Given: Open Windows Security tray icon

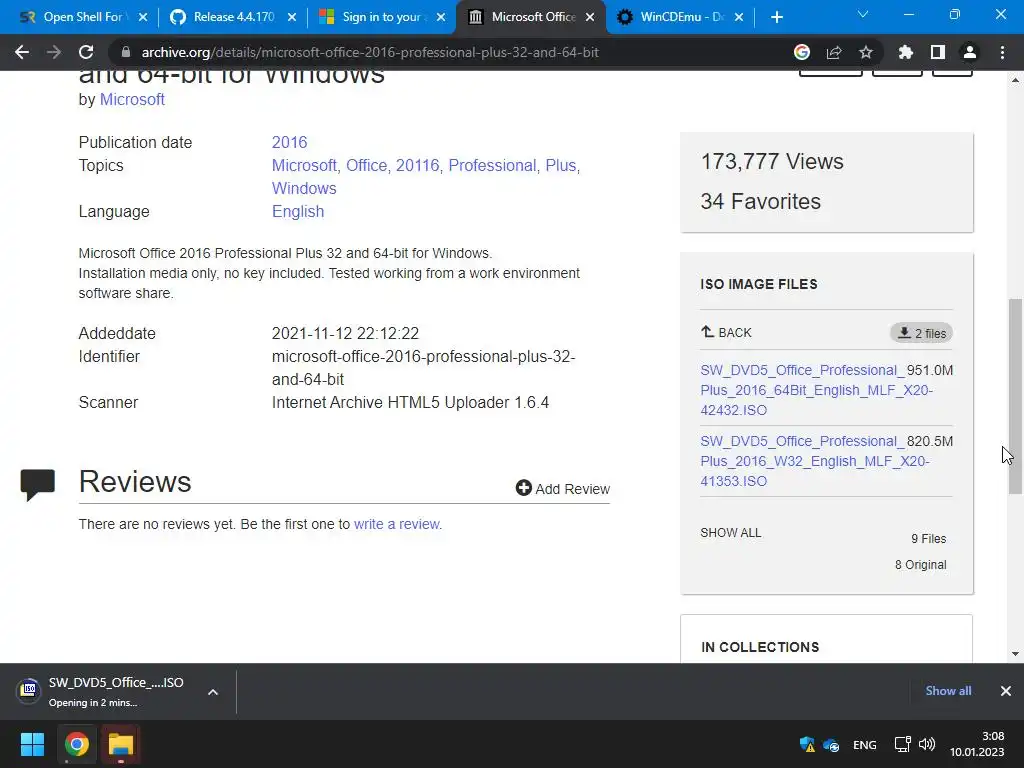Looking at the screenshot, I should (x=807, y=744).
